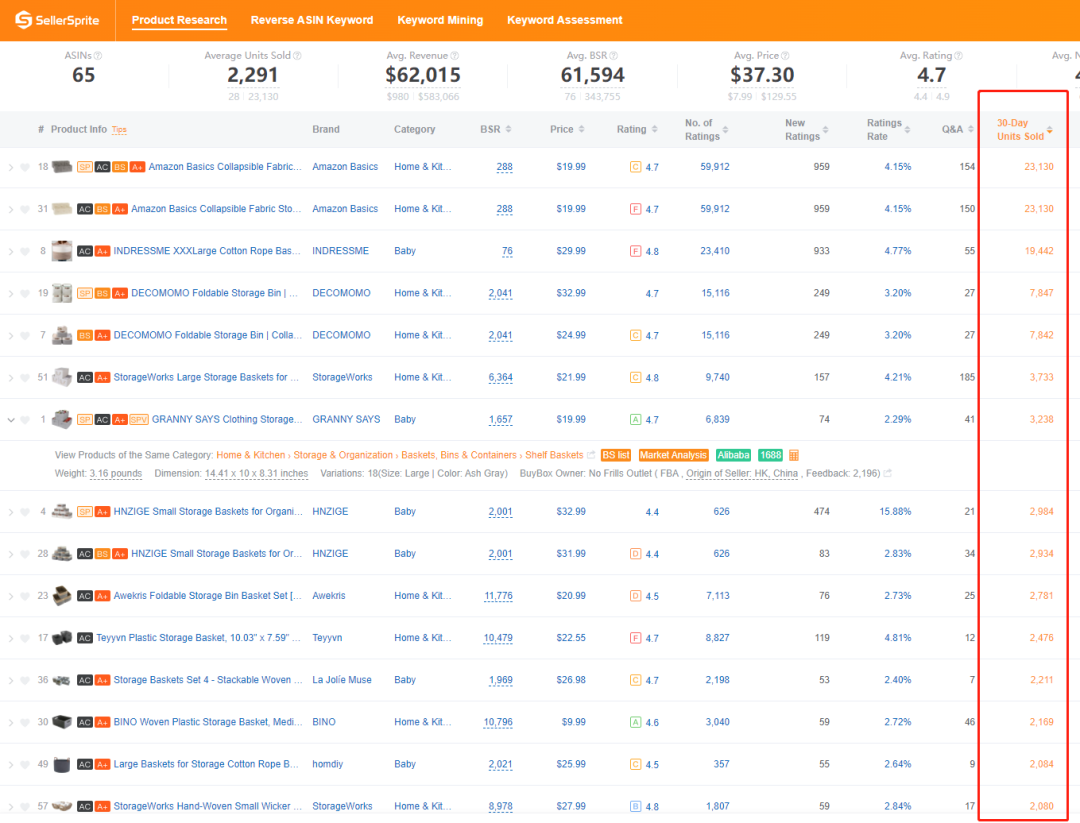Sort by Rating with the column sort icon
This screenshot has width=1080, height=823.
[654, 129]
